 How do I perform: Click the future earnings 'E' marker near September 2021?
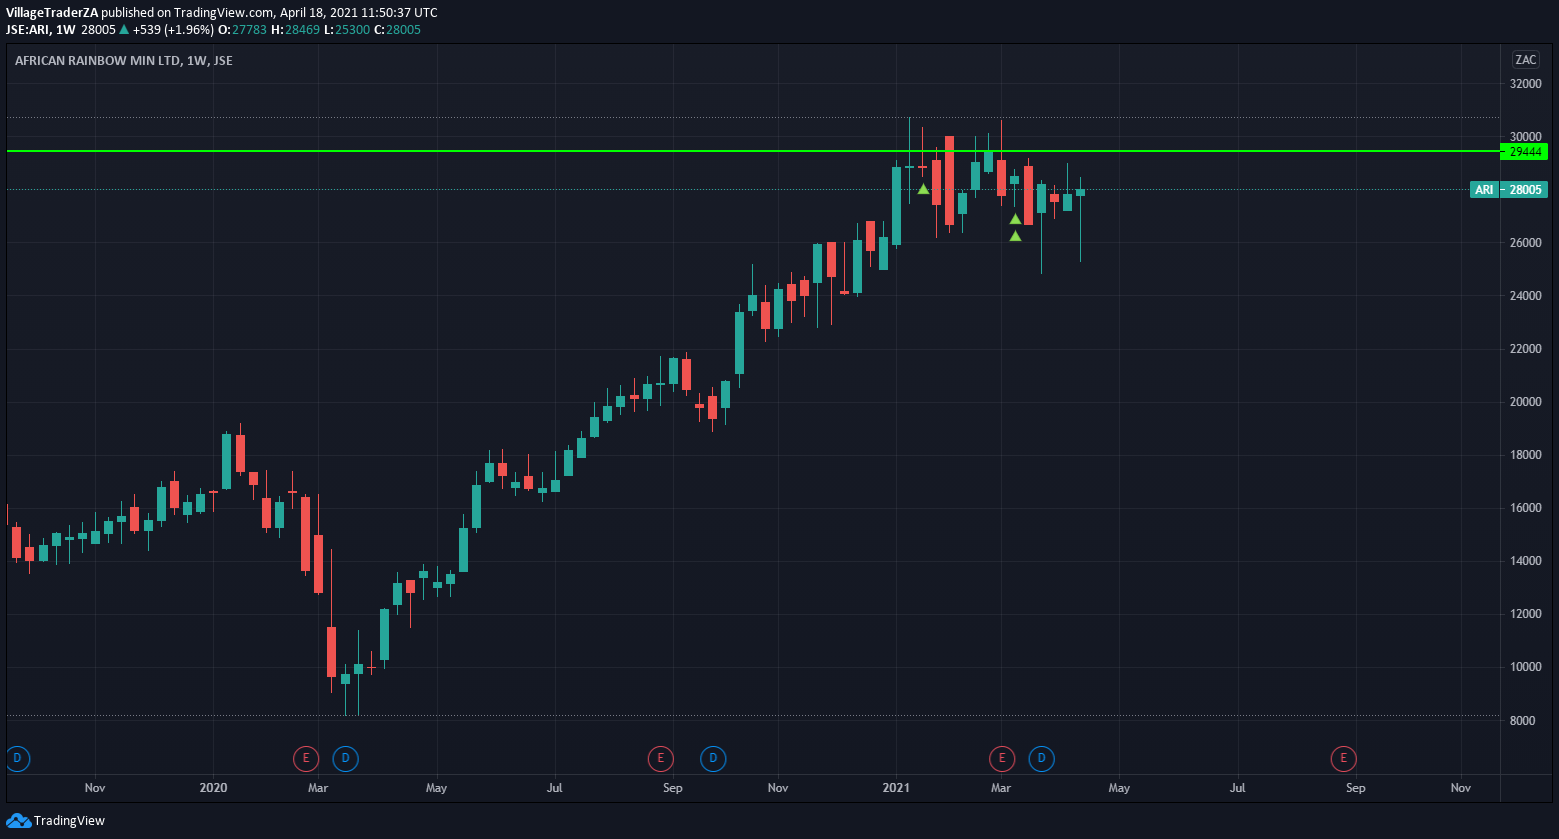(x=1343, y=759)
